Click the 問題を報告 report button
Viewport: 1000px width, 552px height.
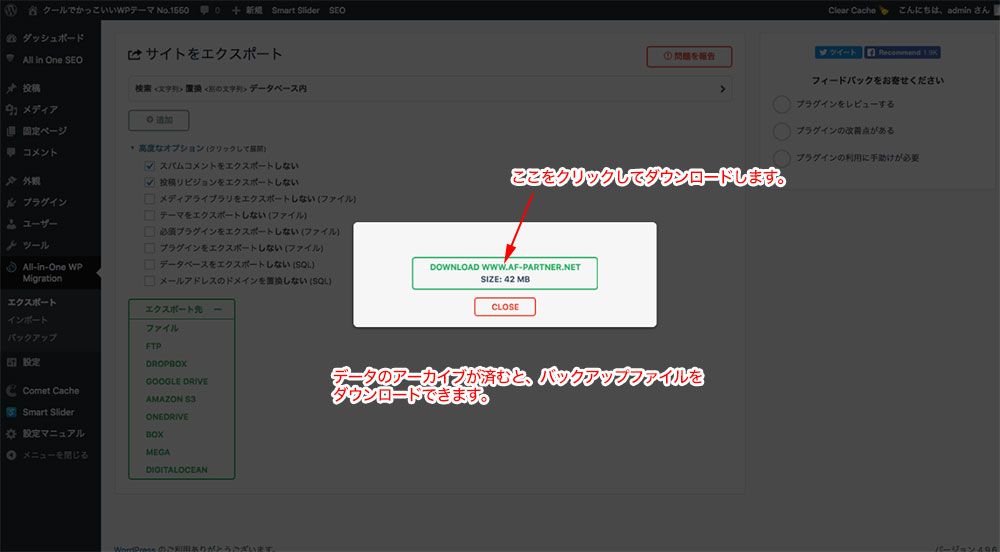tap(689, 56)
